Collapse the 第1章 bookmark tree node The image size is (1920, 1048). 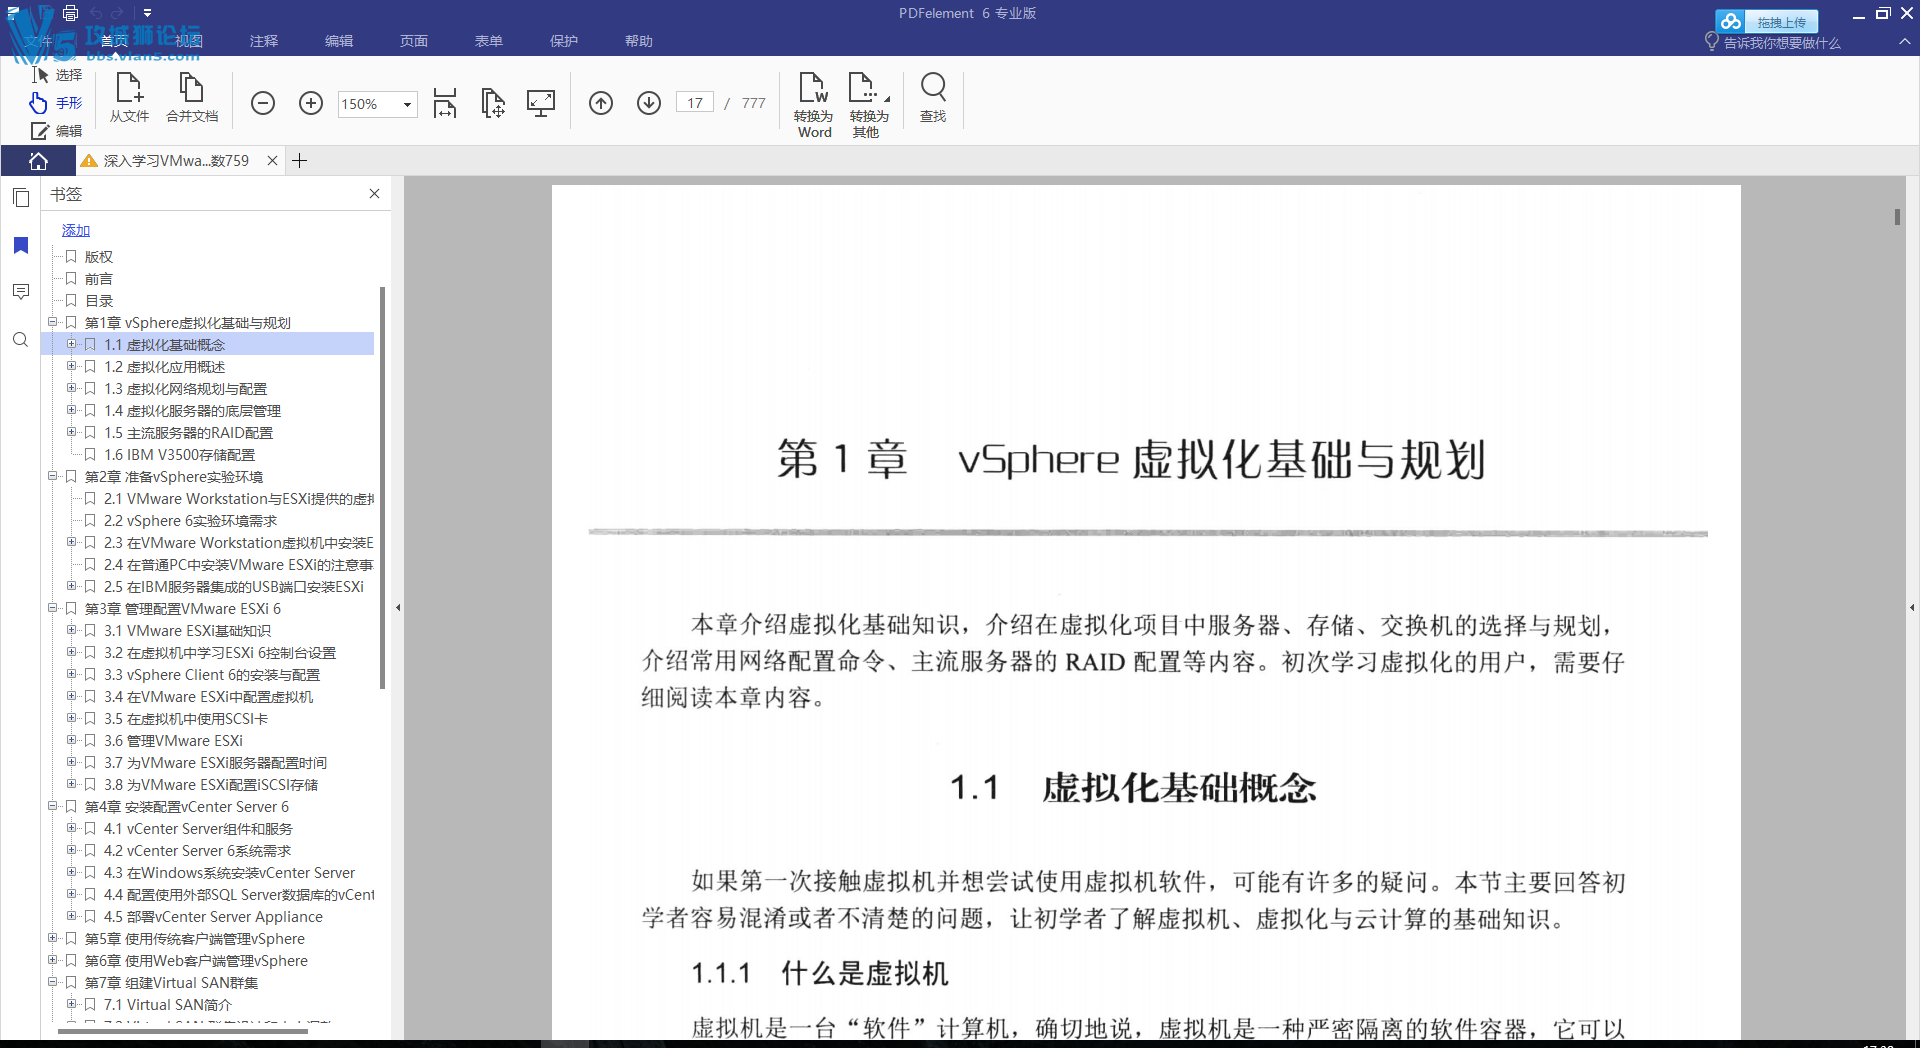[53, 322]
